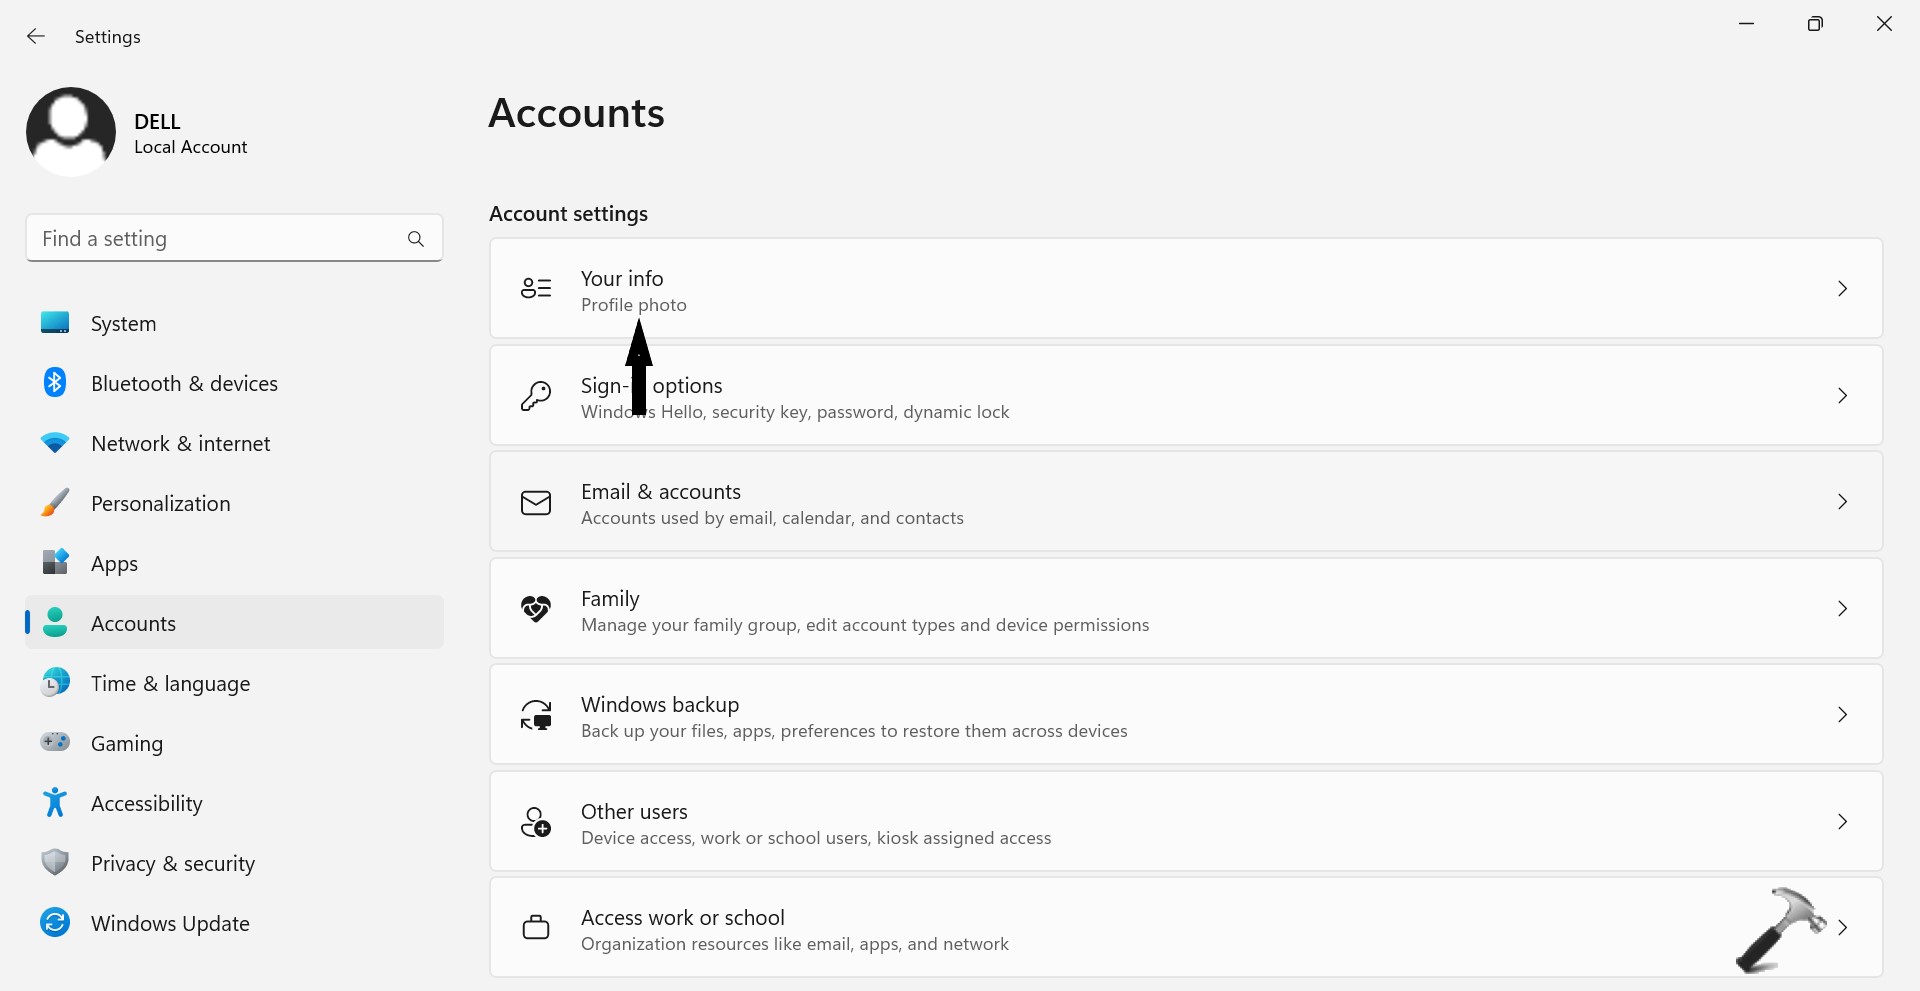
Task: Expand the Windows backup chevron
Action: pyautogui.click(x=1842, y=715)
